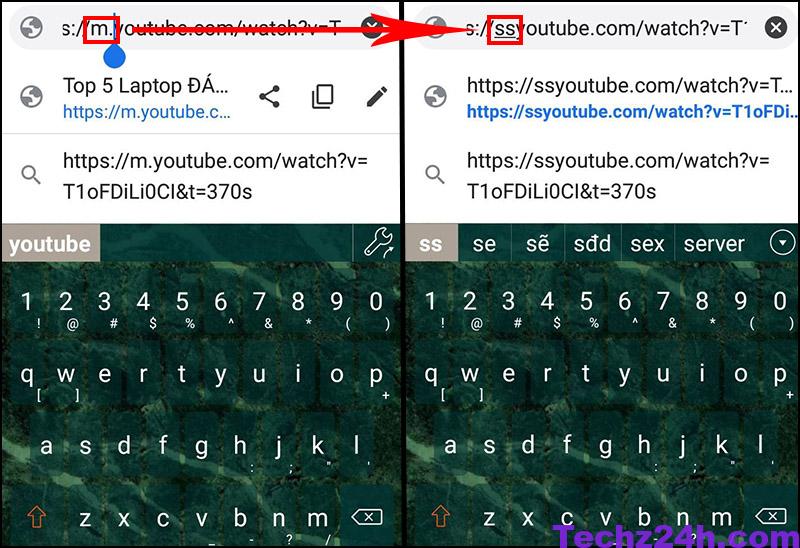Tap left search suggestion with m.youtube URL
The width and height of the screenshot is (800, 548).
201,176
